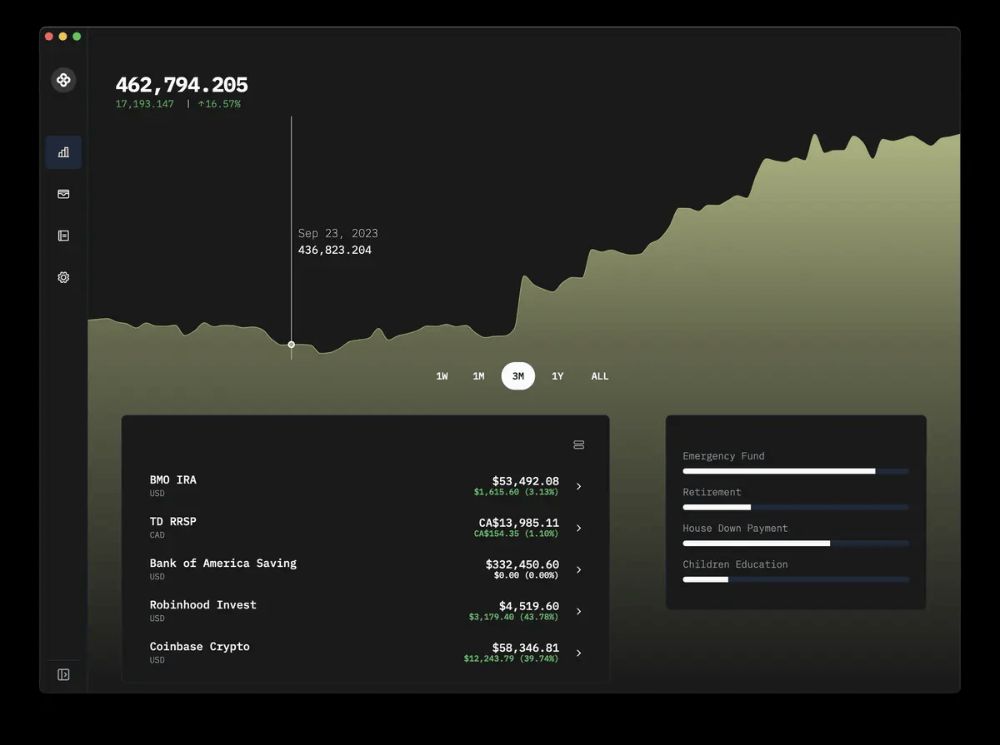Select the 3M time range
The image size is (1000, 745).
(x=518, y=376)
